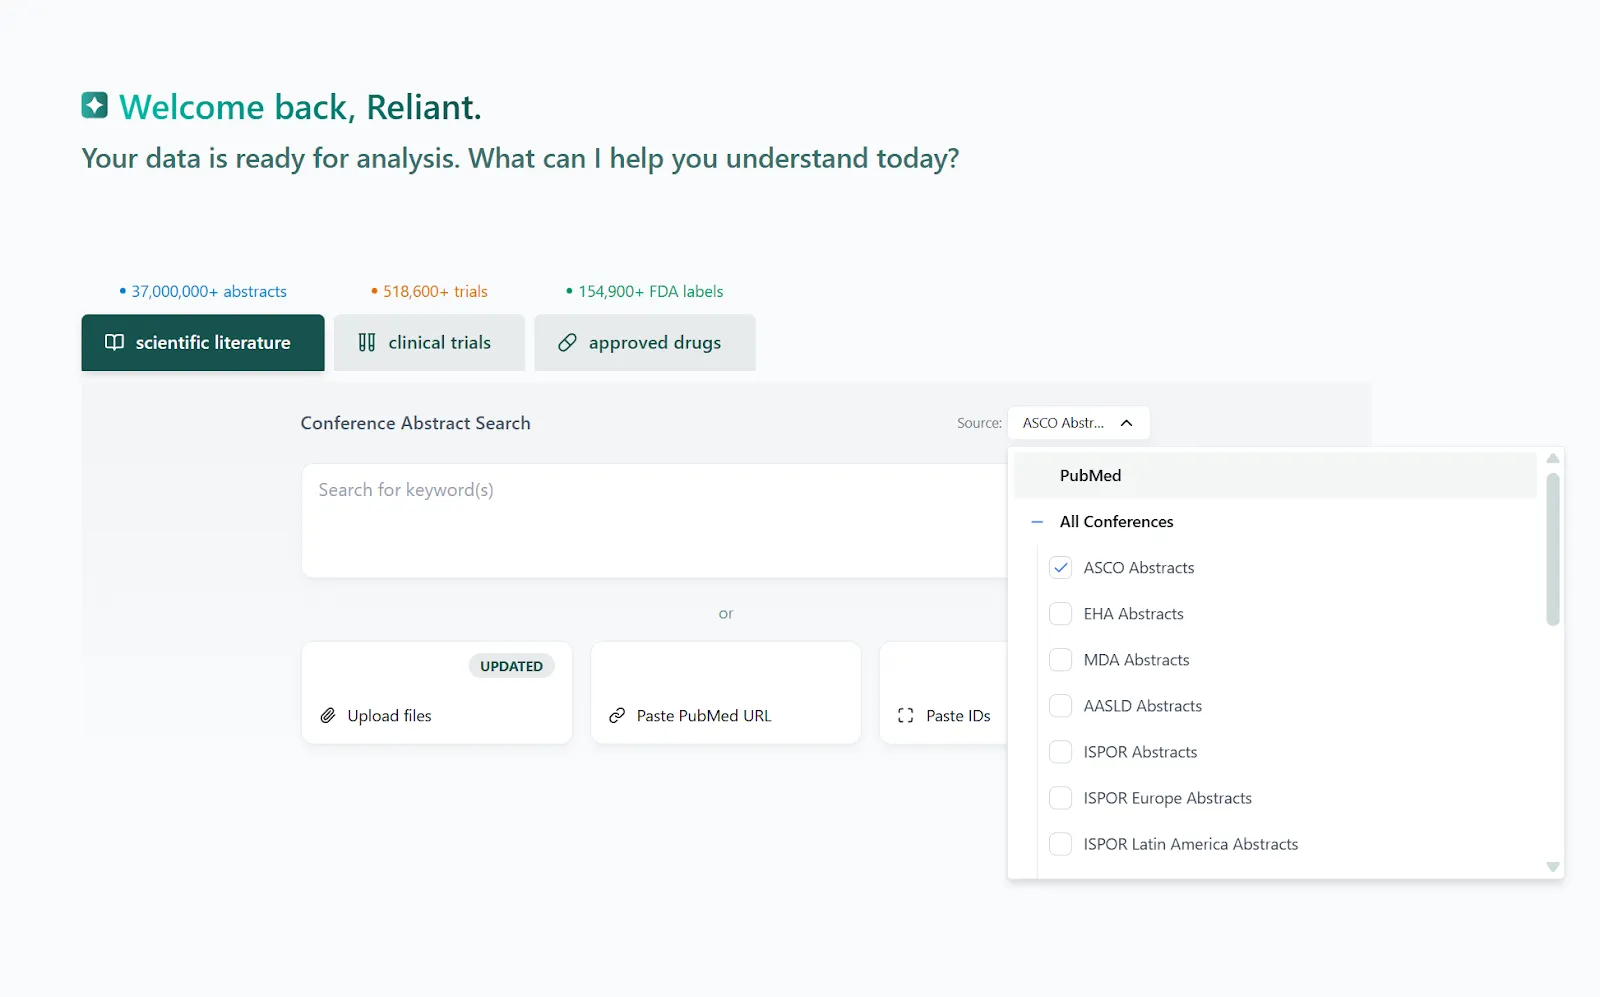Click the link chain icon on Paste PubMed URL

coord(617,716)
